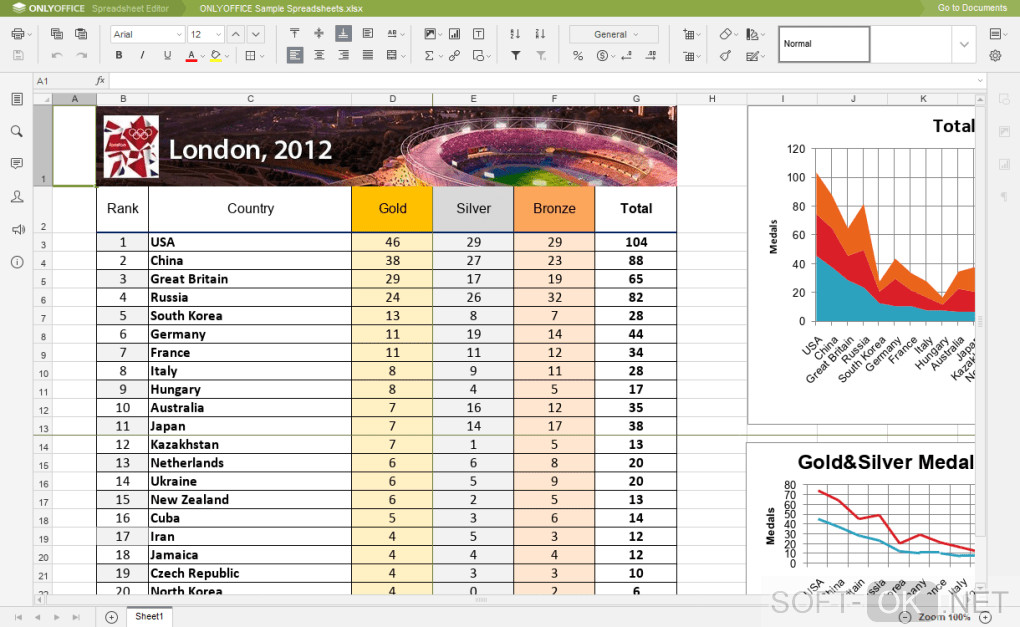1020x627 pixels.
Task: Open the font color red swatch
Action: (191, 56)
